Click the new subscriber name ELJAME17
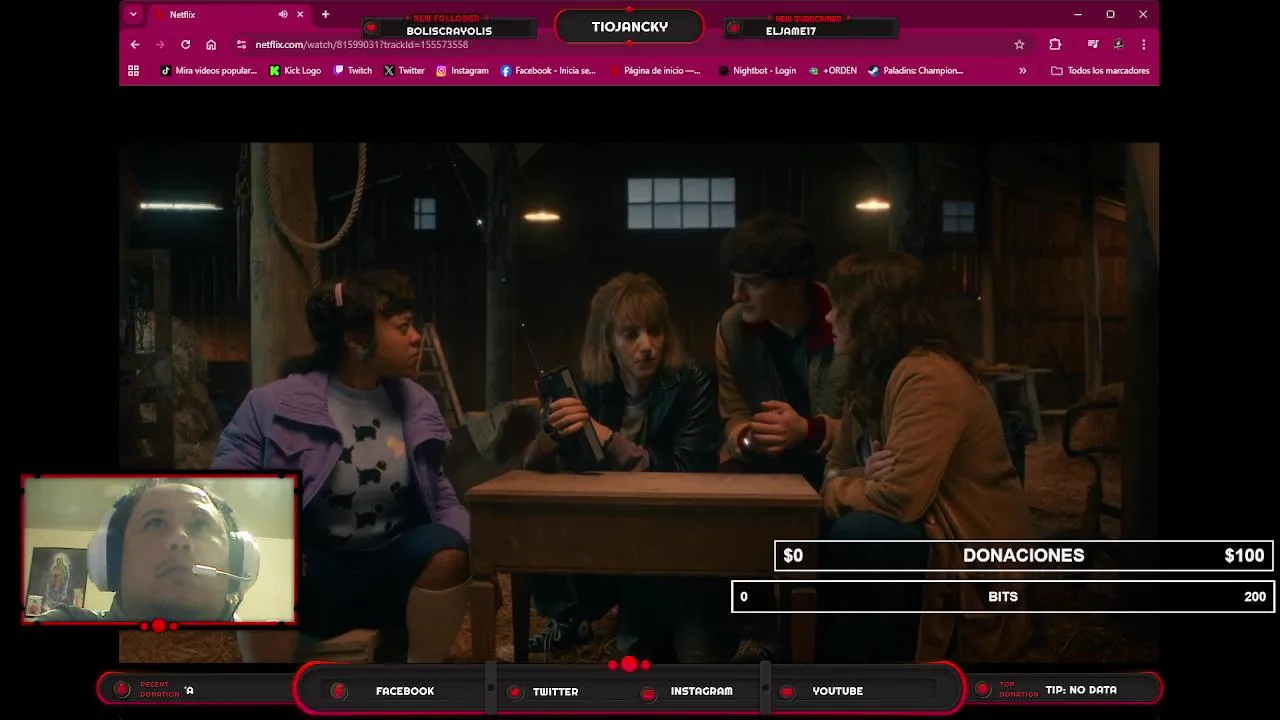The height and width of the screenshot is (720, 1280). (791, 31)
